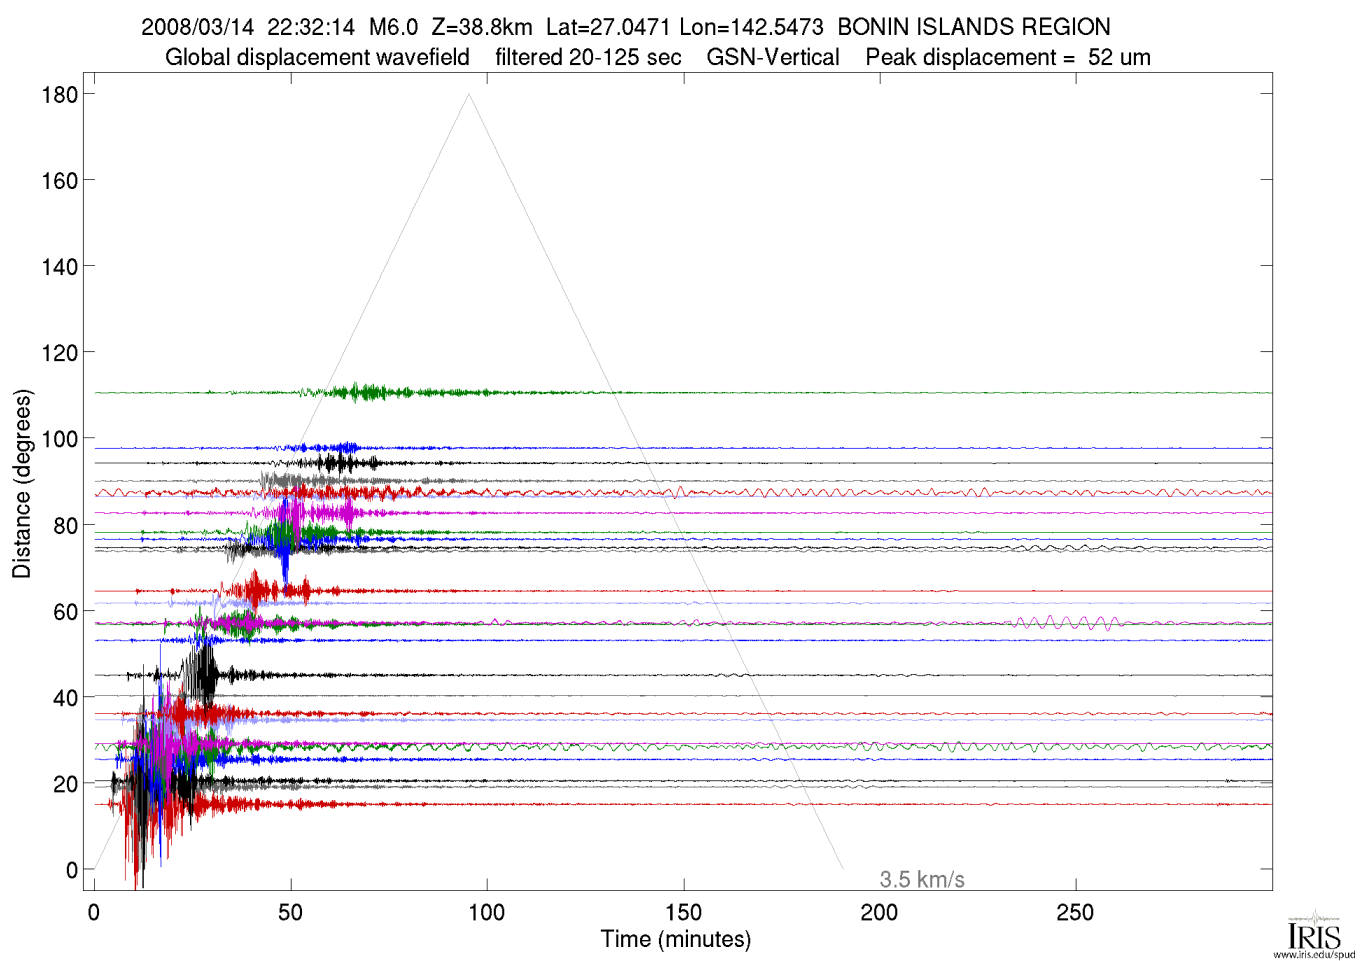
Task: Click the Distance (degrees) axis label
Action: coord(22,483)
